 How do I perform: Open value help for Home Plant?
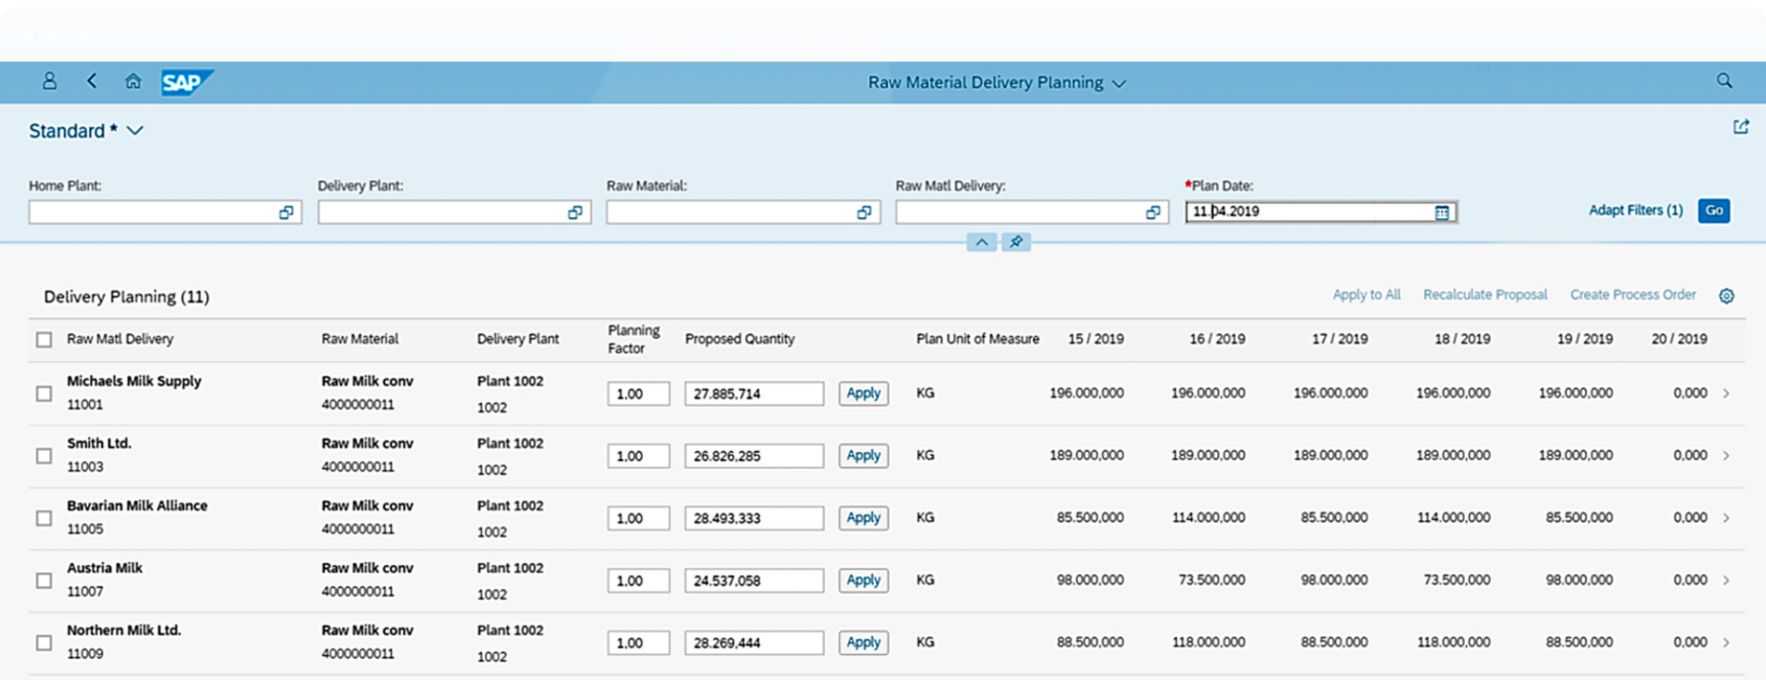click(286, 212)
